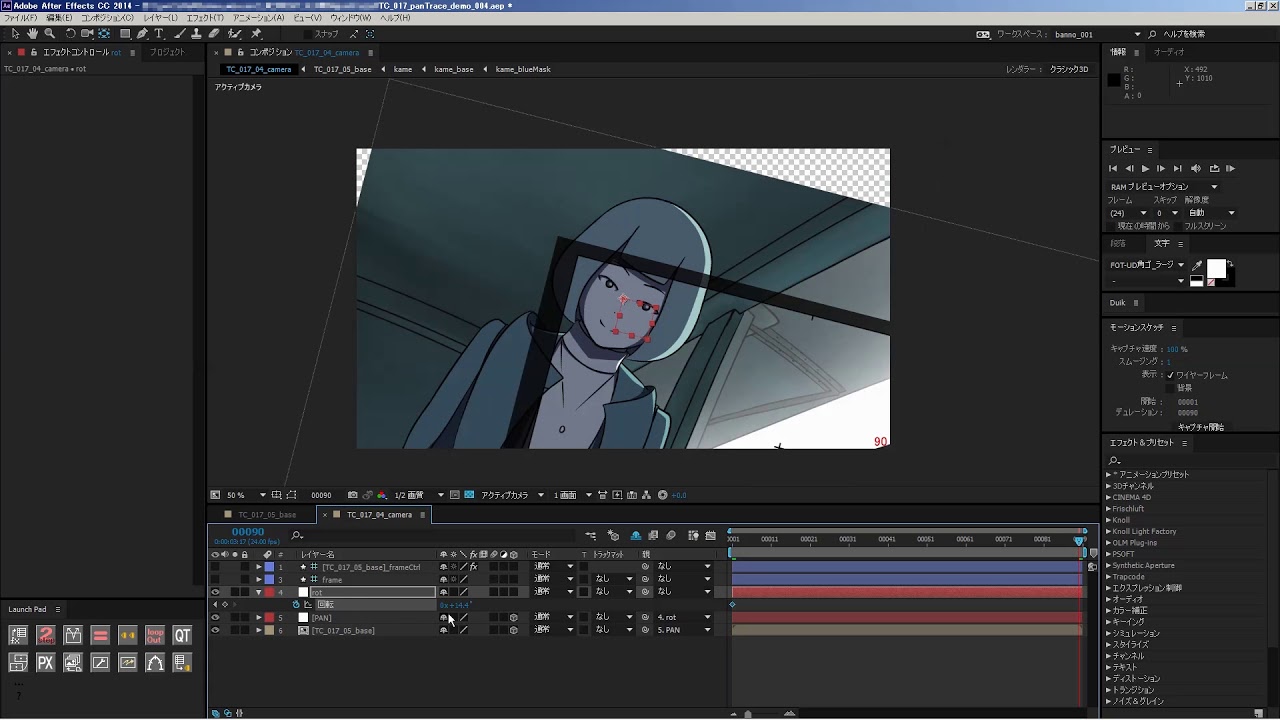Select the Zoom magnifier tool
1280x720 pixels.
[x=49, y=34]
